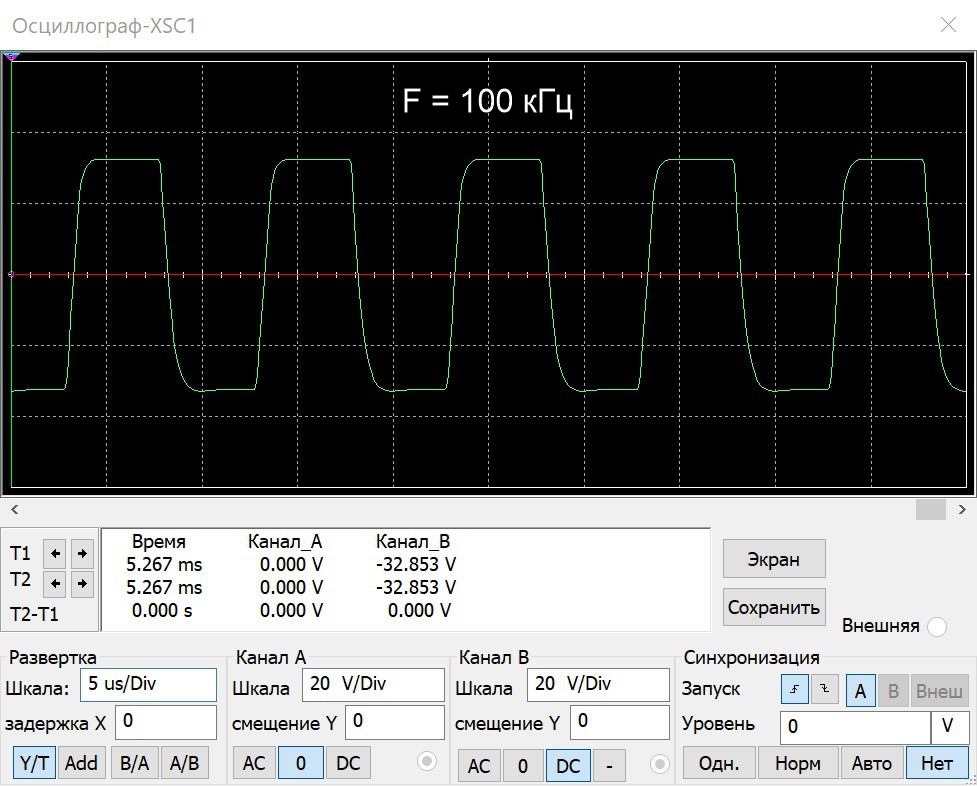The height and width of the screenshot is (786, 977).
Task: Select Y/T display mode
Action: 34,763
